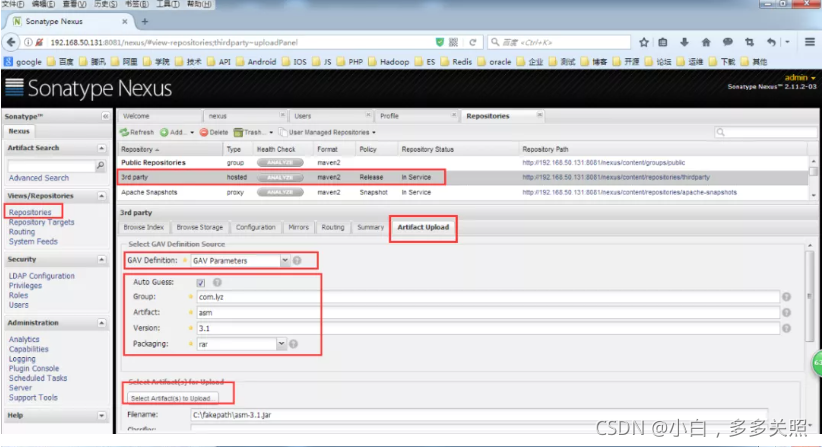Close the Users panel tab
This screenshot has width=823, height=447.
point(368,115)
